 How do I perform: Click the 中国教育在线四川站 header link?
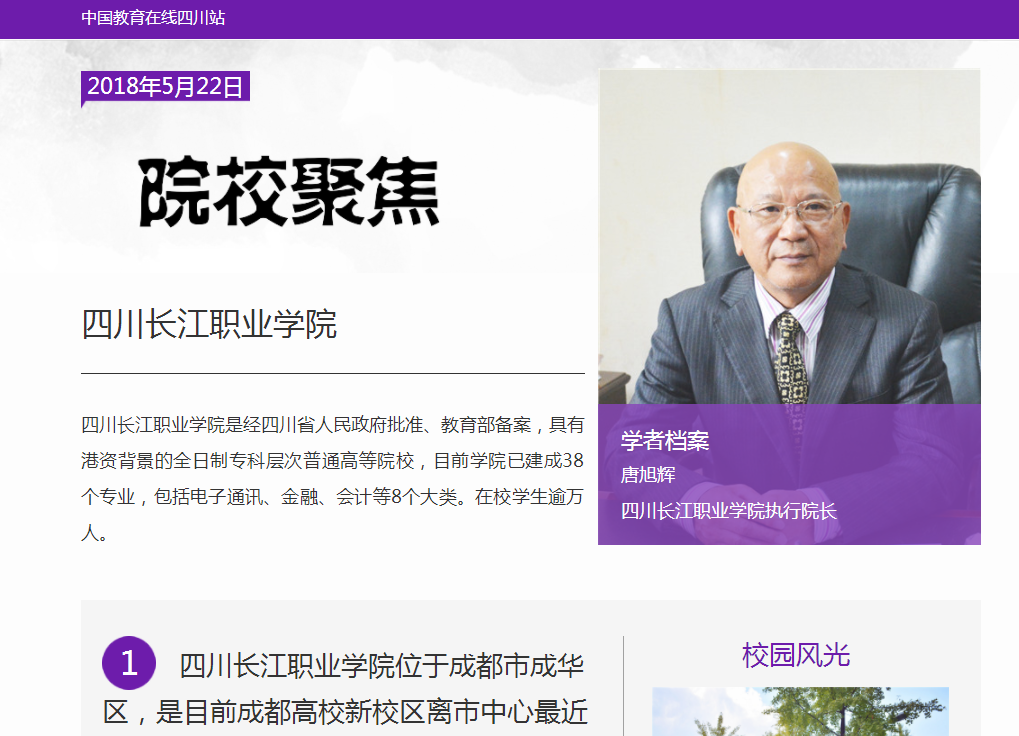[153, 18]
